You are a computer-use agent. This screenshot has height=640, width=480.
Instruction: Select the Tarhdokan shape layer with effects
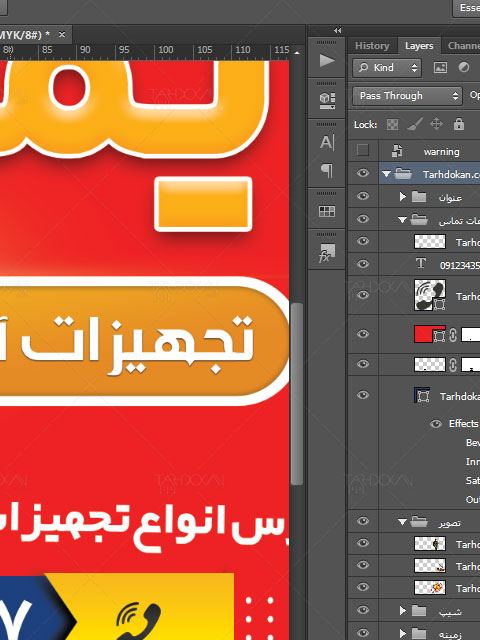coord(421,396)
